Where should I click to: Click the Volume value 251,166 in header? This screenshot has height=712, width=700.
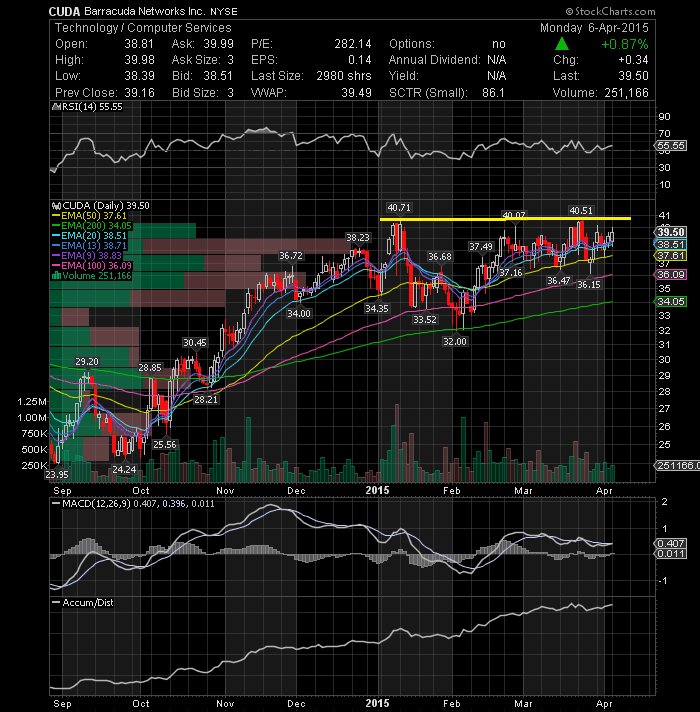pos(626,93)
